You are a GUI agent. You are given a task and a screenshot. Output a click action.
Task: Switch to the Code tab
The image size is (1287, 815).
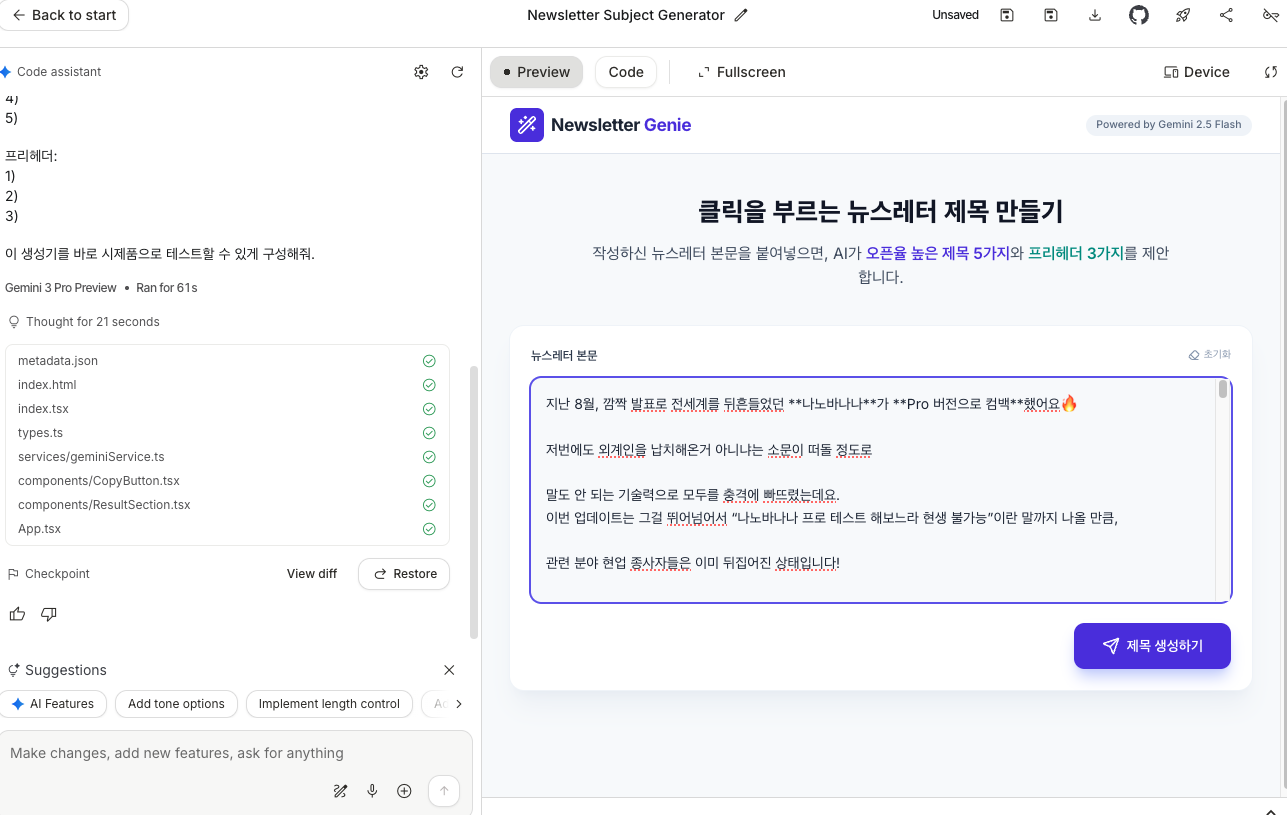pos(626,72)
